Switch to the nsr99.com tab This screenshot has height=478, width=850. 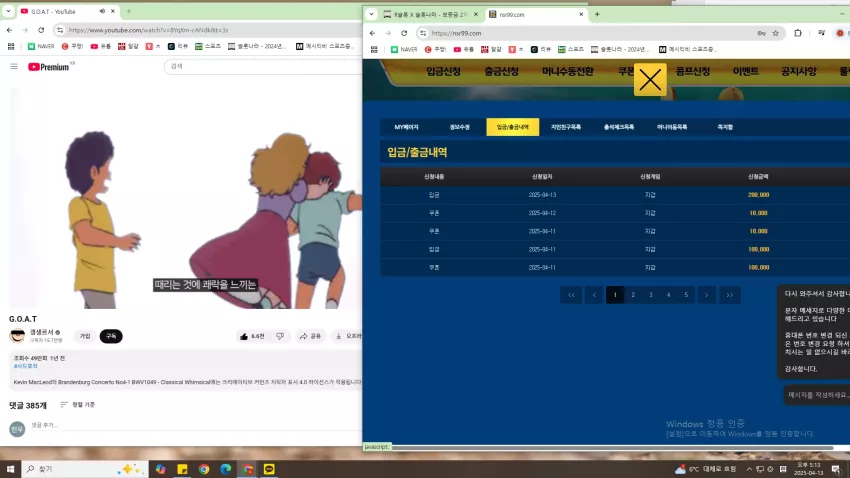click(536, 15)
